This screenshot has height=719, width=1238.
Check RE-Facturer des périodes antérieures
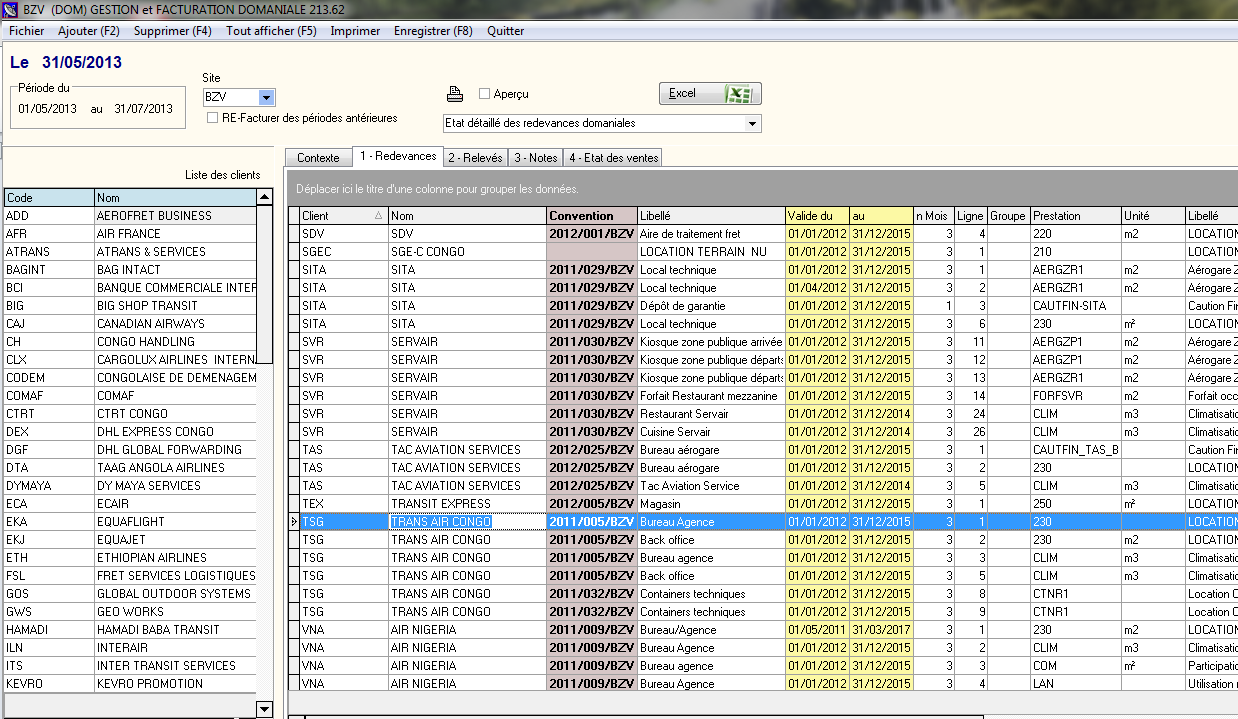[213, 118]
